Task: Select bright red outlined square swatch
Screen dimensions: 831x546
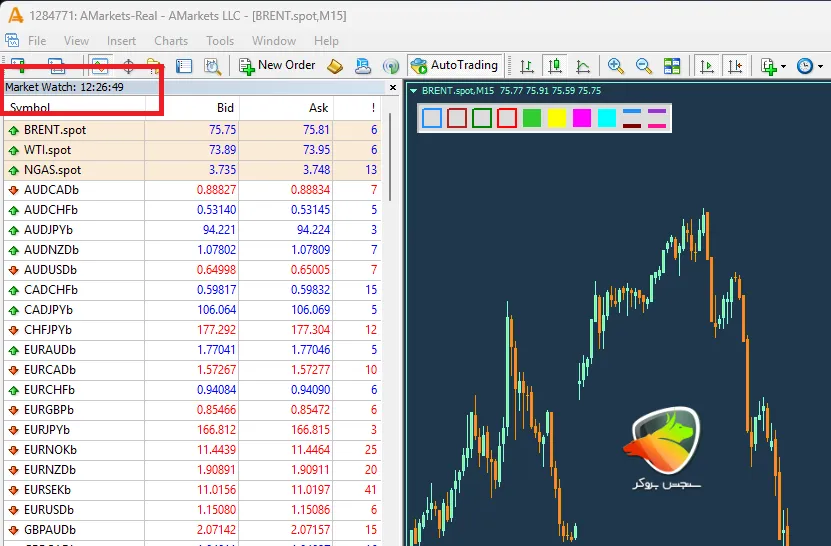Action: pos(507,118)
